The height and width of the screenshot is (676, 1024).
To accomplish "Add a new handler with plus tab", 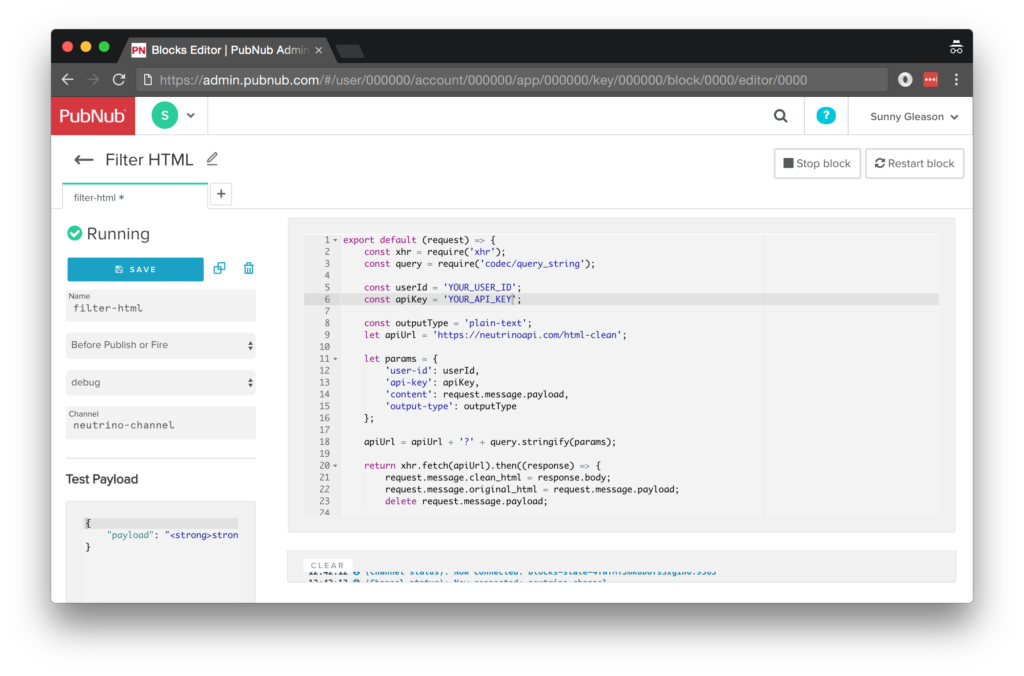I will pos(221,195).
